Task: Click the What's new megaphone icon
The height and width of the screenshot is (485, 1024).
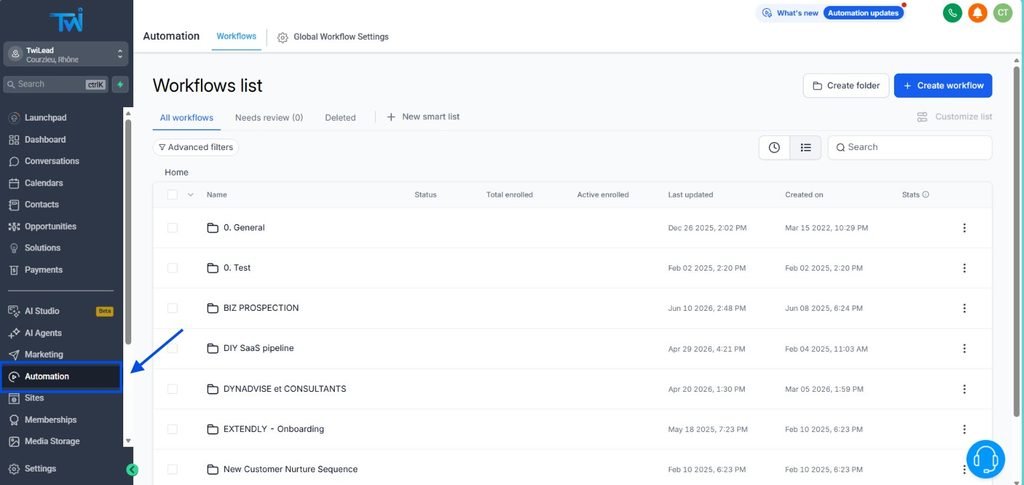Action: click(767, 13)
